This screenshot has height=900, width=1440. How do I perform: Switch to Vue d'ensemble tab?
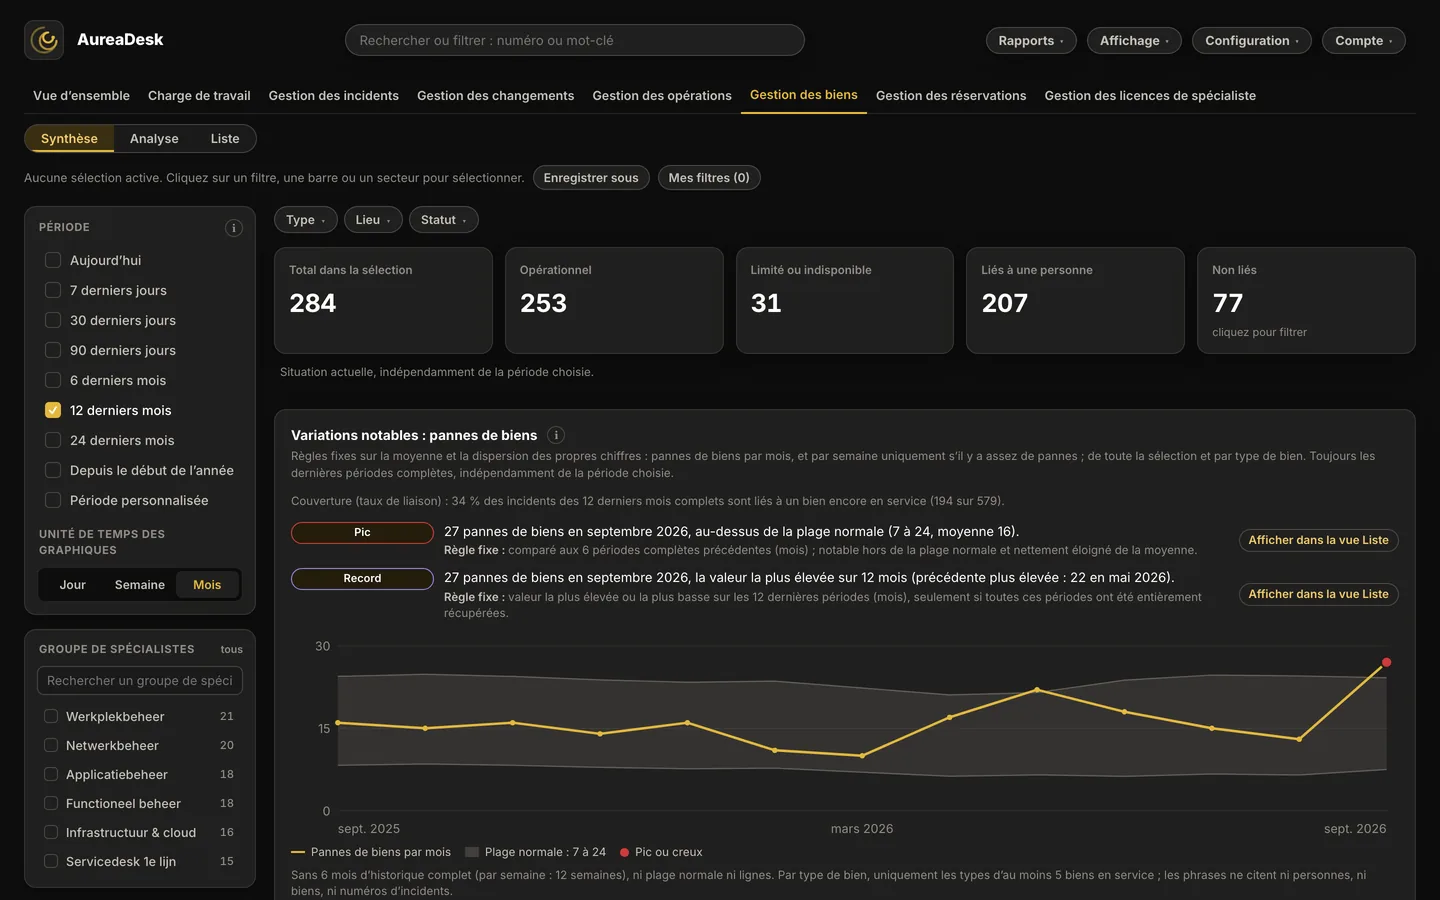pos(81,96)
